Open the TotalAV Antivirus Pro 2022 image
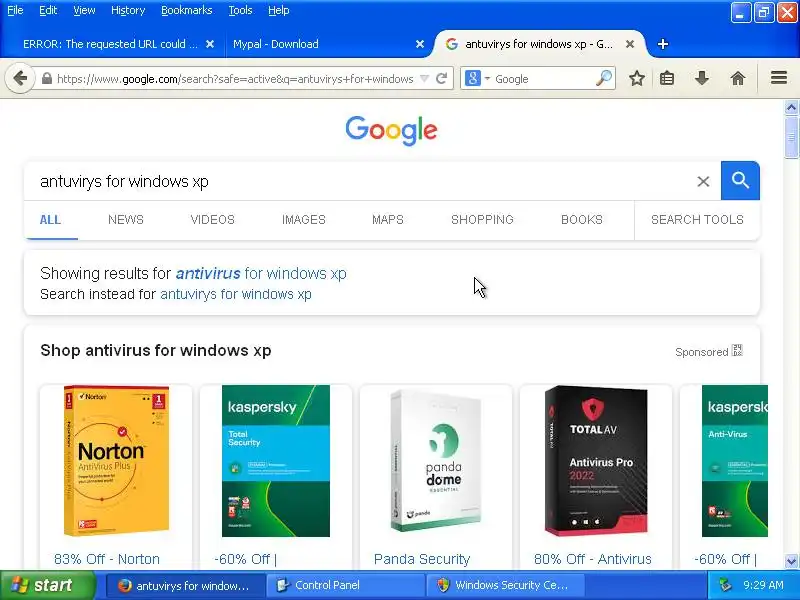 tap(596, 461)
